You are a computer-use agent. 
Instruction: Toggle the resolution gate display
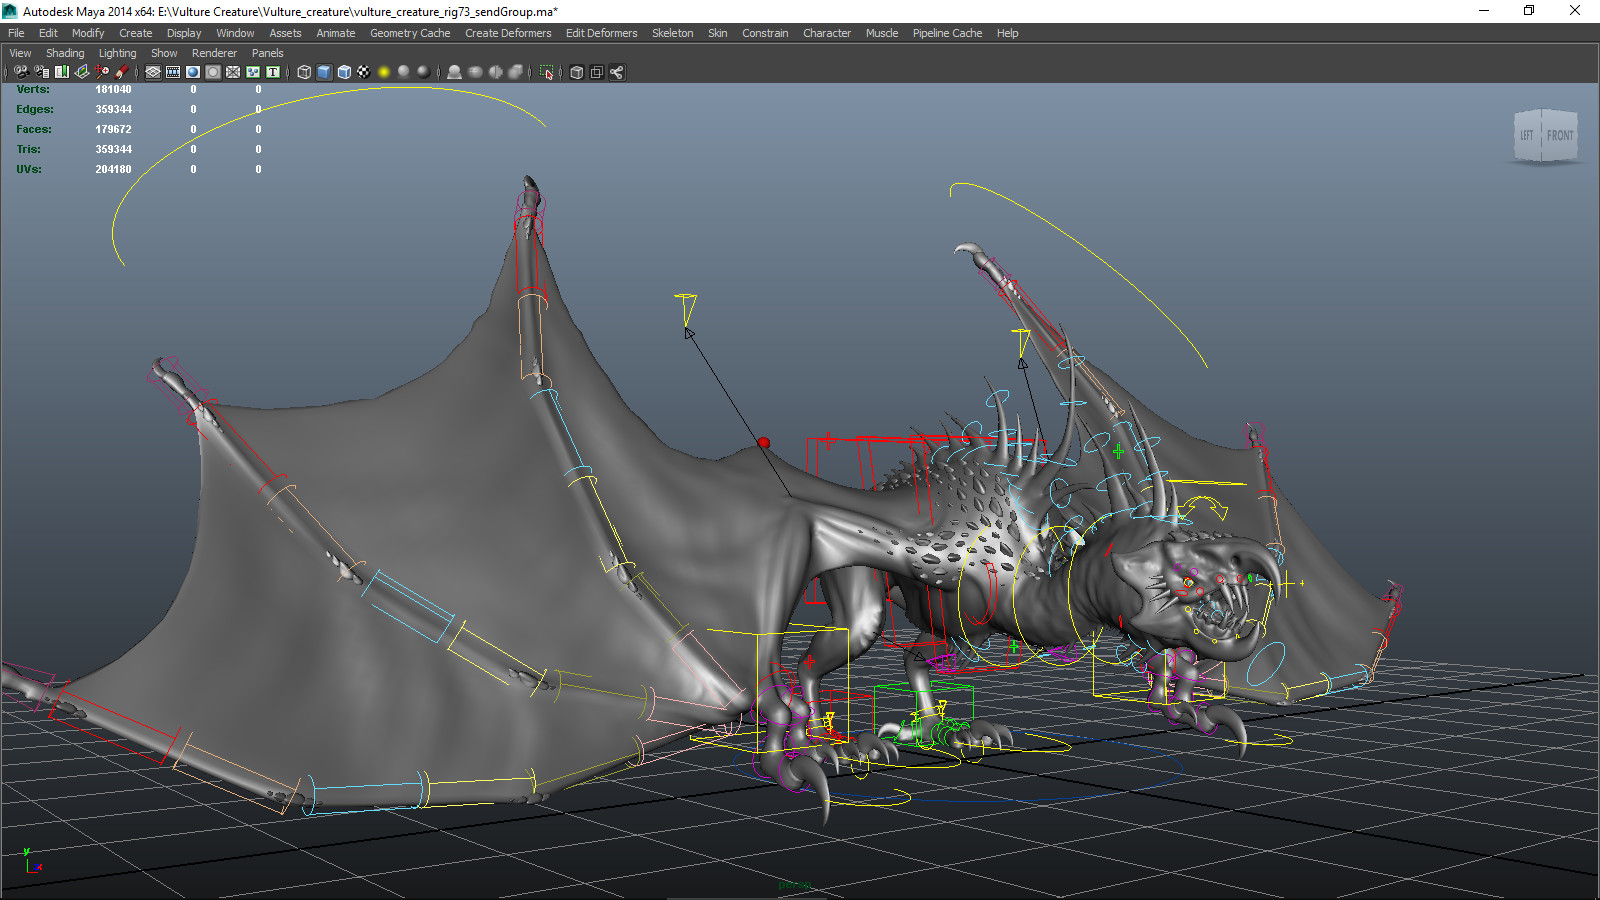(x=194, y=72)
